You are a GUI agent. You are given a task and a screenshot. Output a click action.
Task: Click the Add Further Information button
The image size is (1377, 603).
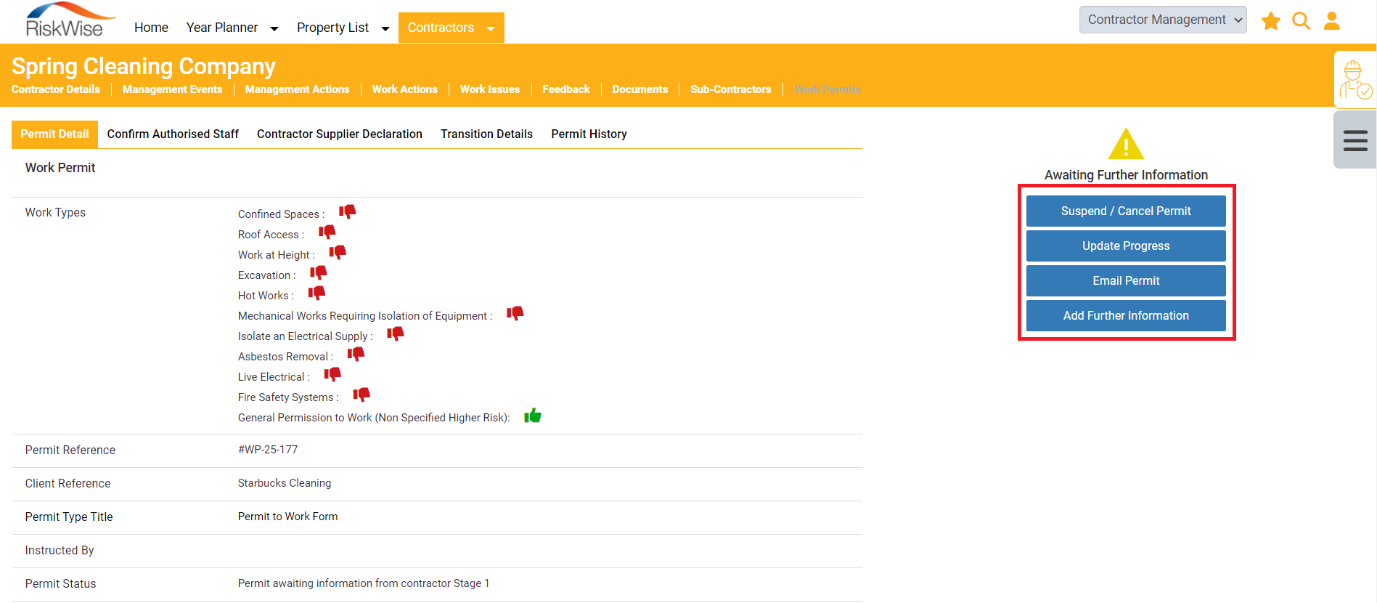(1126, 315)
